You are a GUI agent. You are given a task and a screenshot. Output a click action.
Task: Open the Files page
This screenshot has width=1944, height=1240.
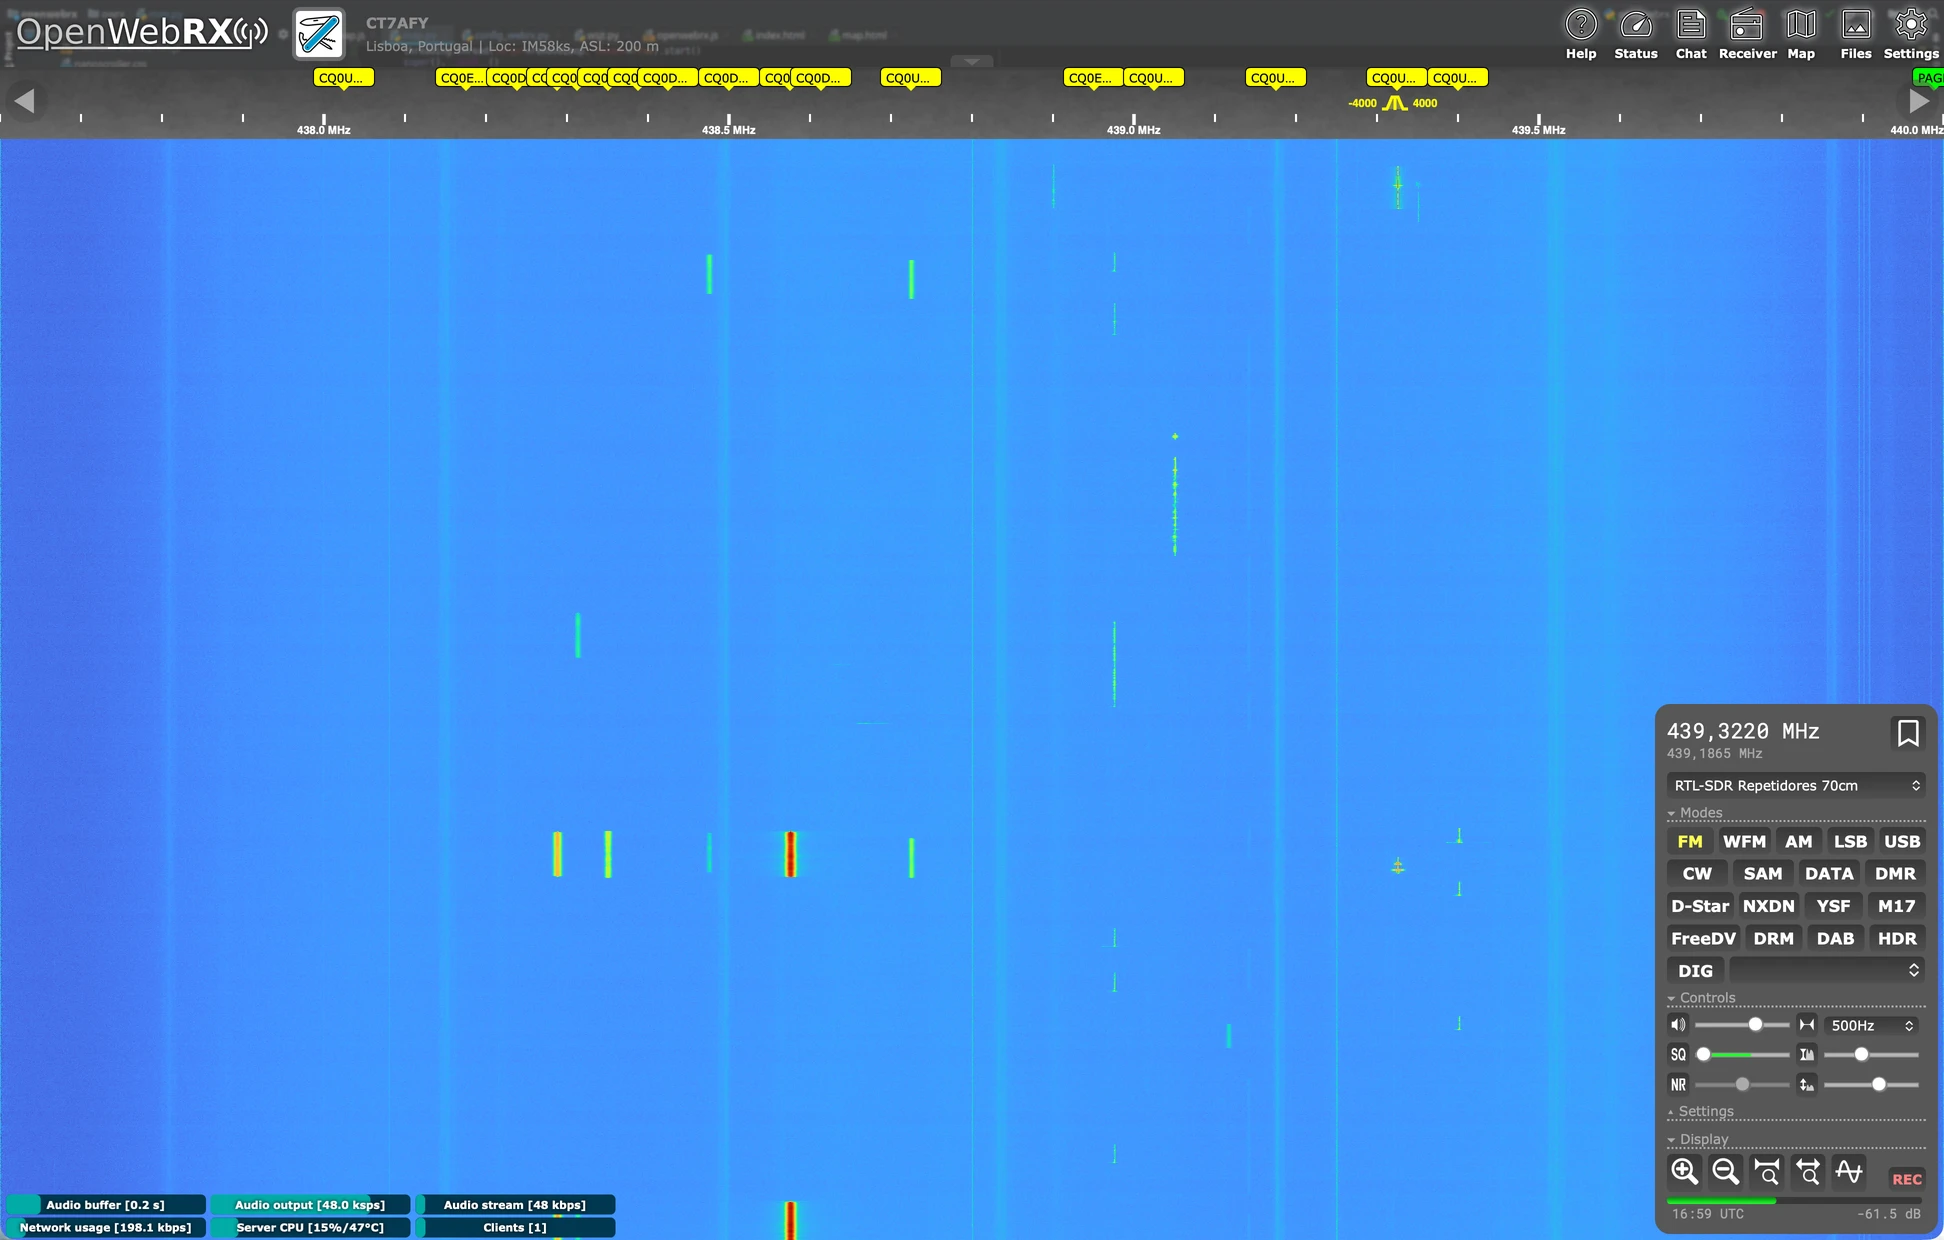pos(1856,34)
